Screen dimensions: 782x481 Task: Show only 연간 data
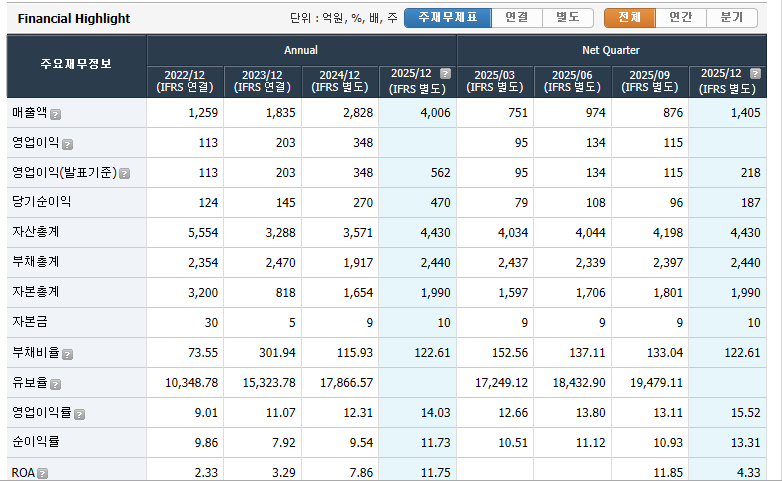click(680, 18)
